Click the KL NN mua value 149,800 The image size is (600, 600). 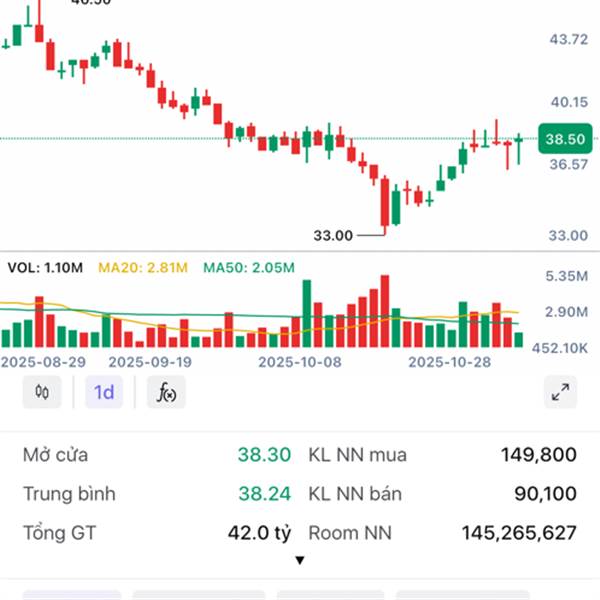click(539, 455)
